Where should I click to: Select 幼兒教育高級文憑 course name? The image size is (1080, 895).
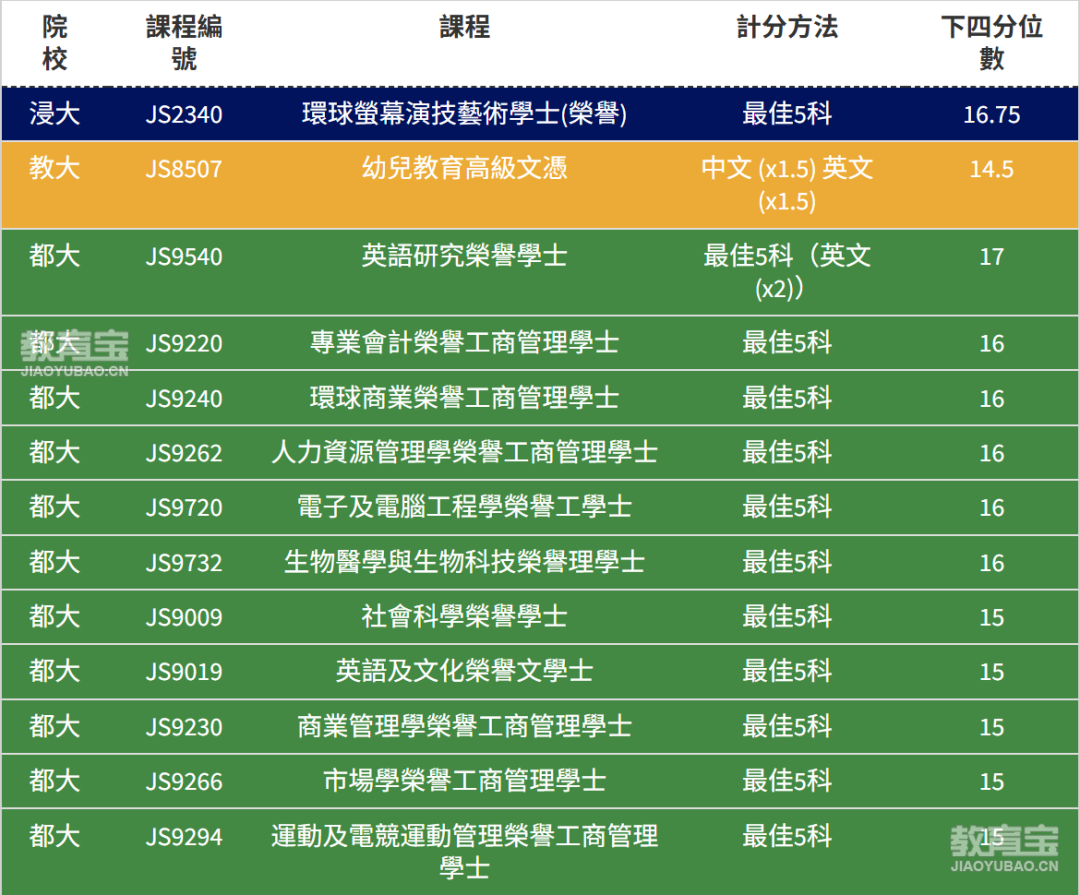464,168
